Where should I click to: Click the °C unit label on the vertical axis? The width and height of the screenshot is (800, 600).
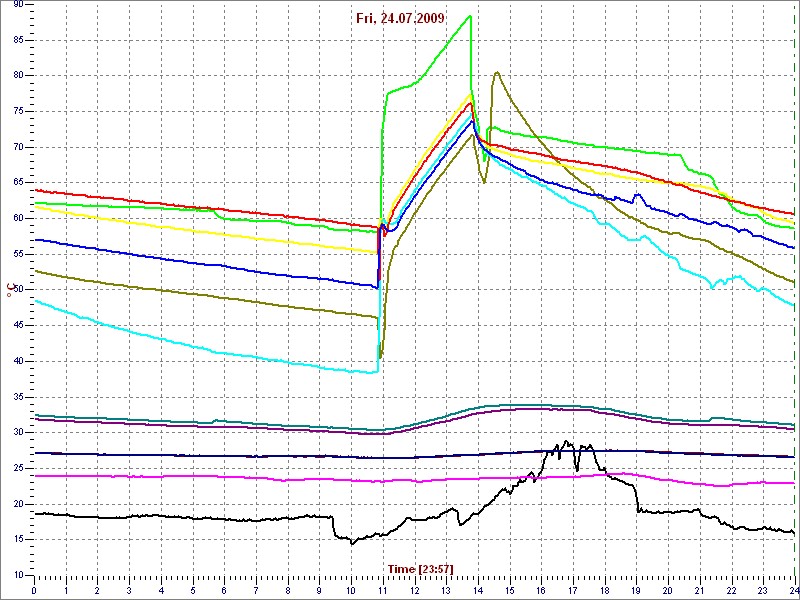click(x=12, y=290)
